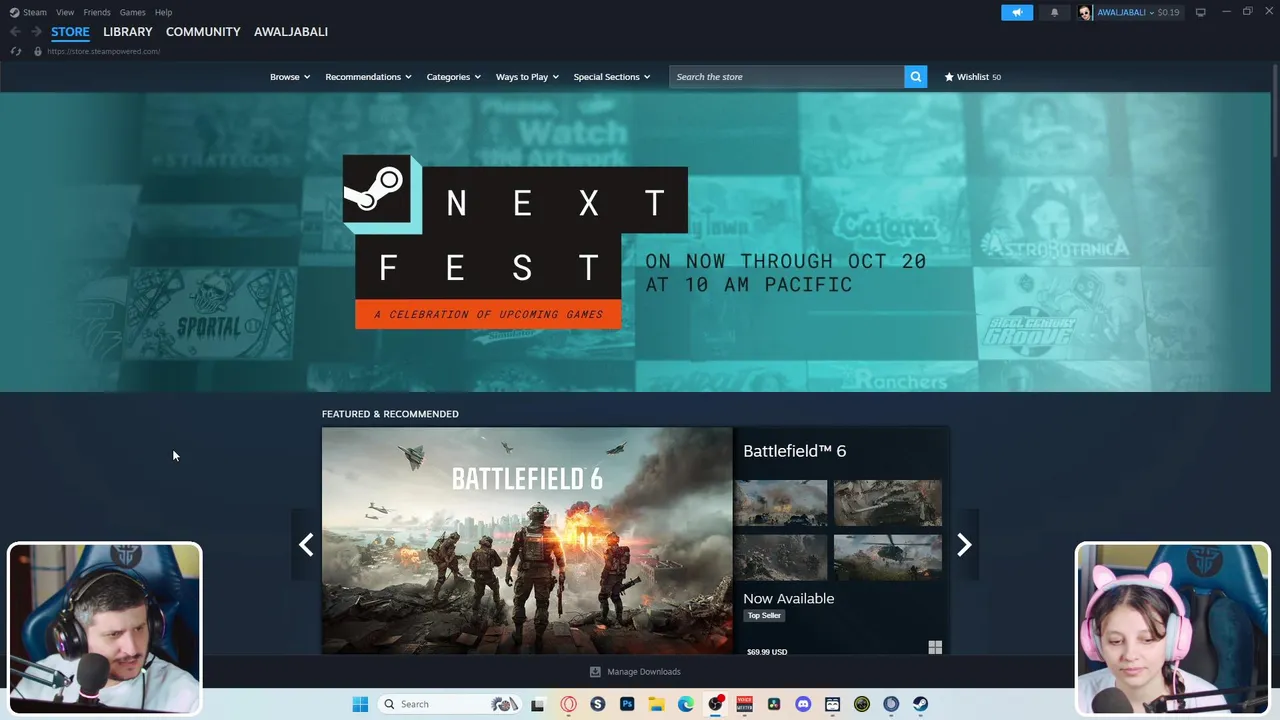This screenshot has width=1280, height=720.
Task: View the first Battlefield 6 screenshot thumbnail
Action: point(781,503)
